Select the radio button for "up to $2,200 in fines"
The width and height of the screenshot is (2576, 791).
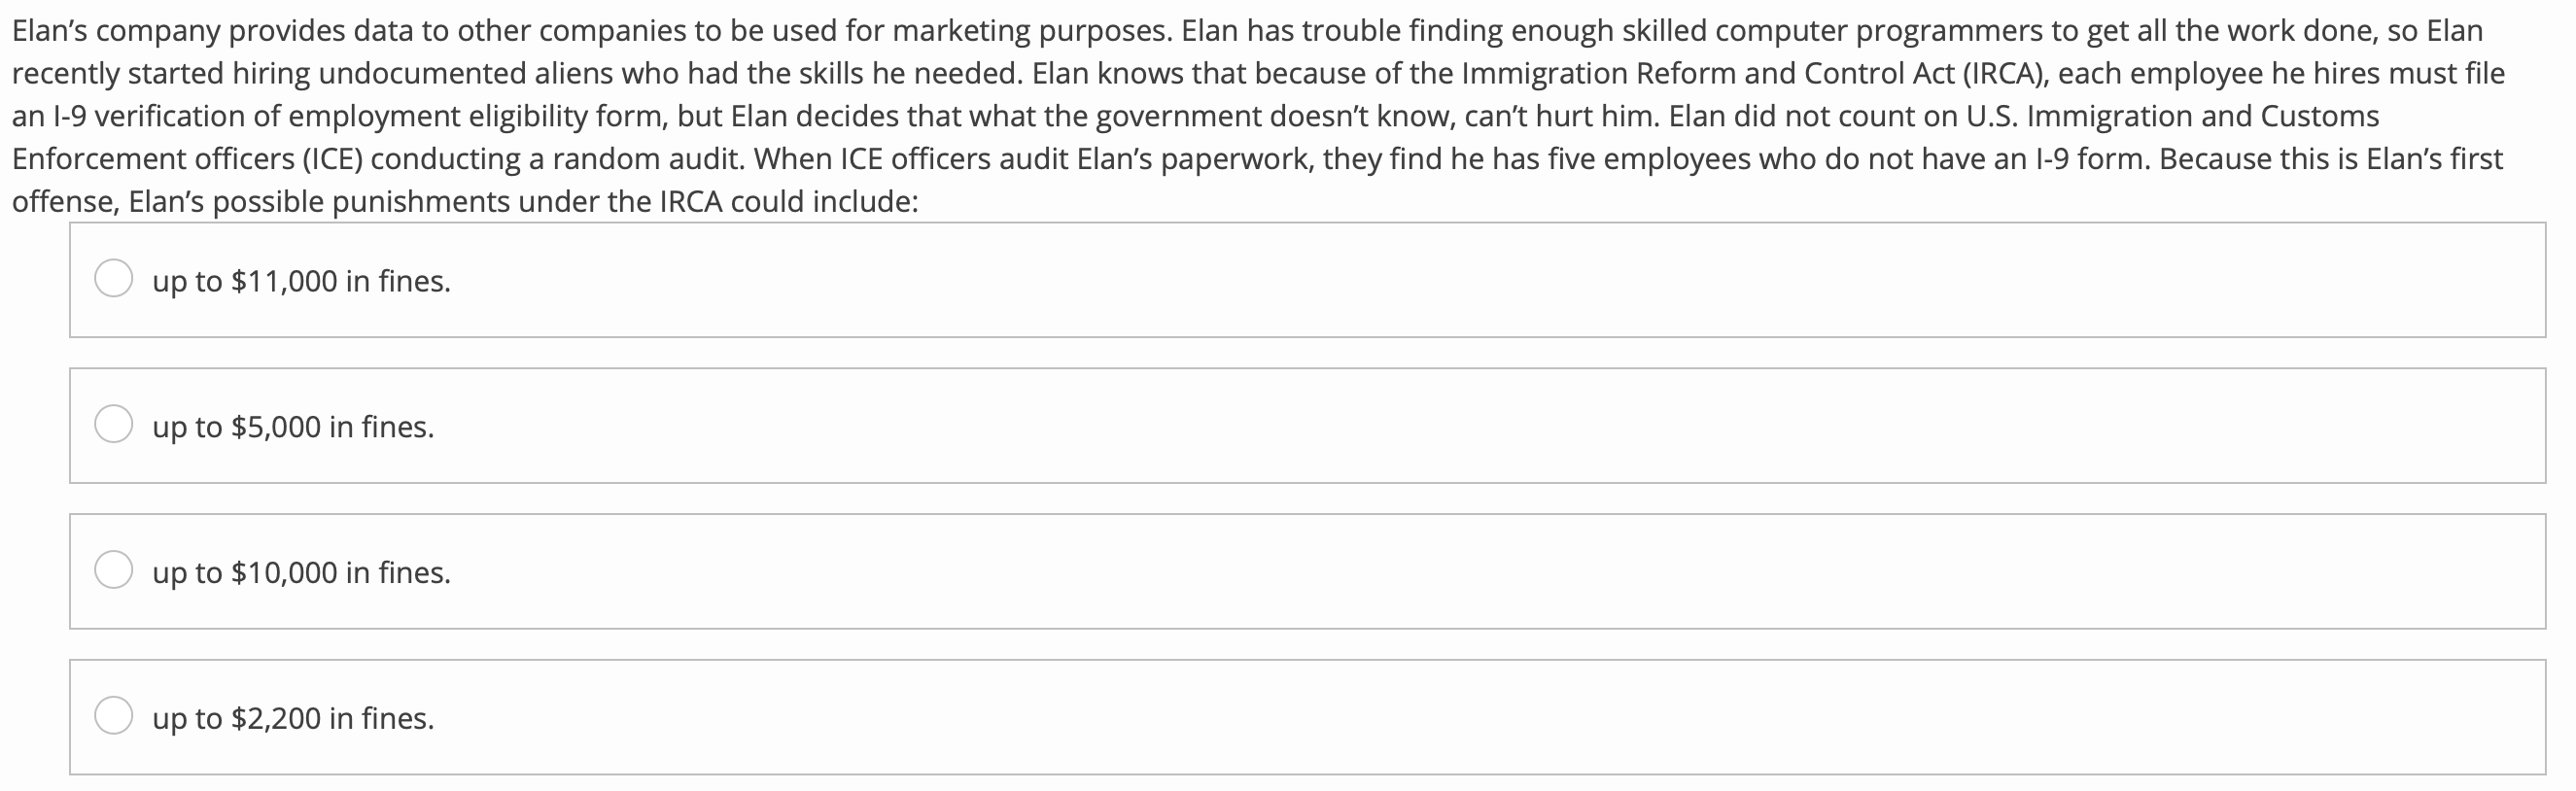tap(113, 716)
